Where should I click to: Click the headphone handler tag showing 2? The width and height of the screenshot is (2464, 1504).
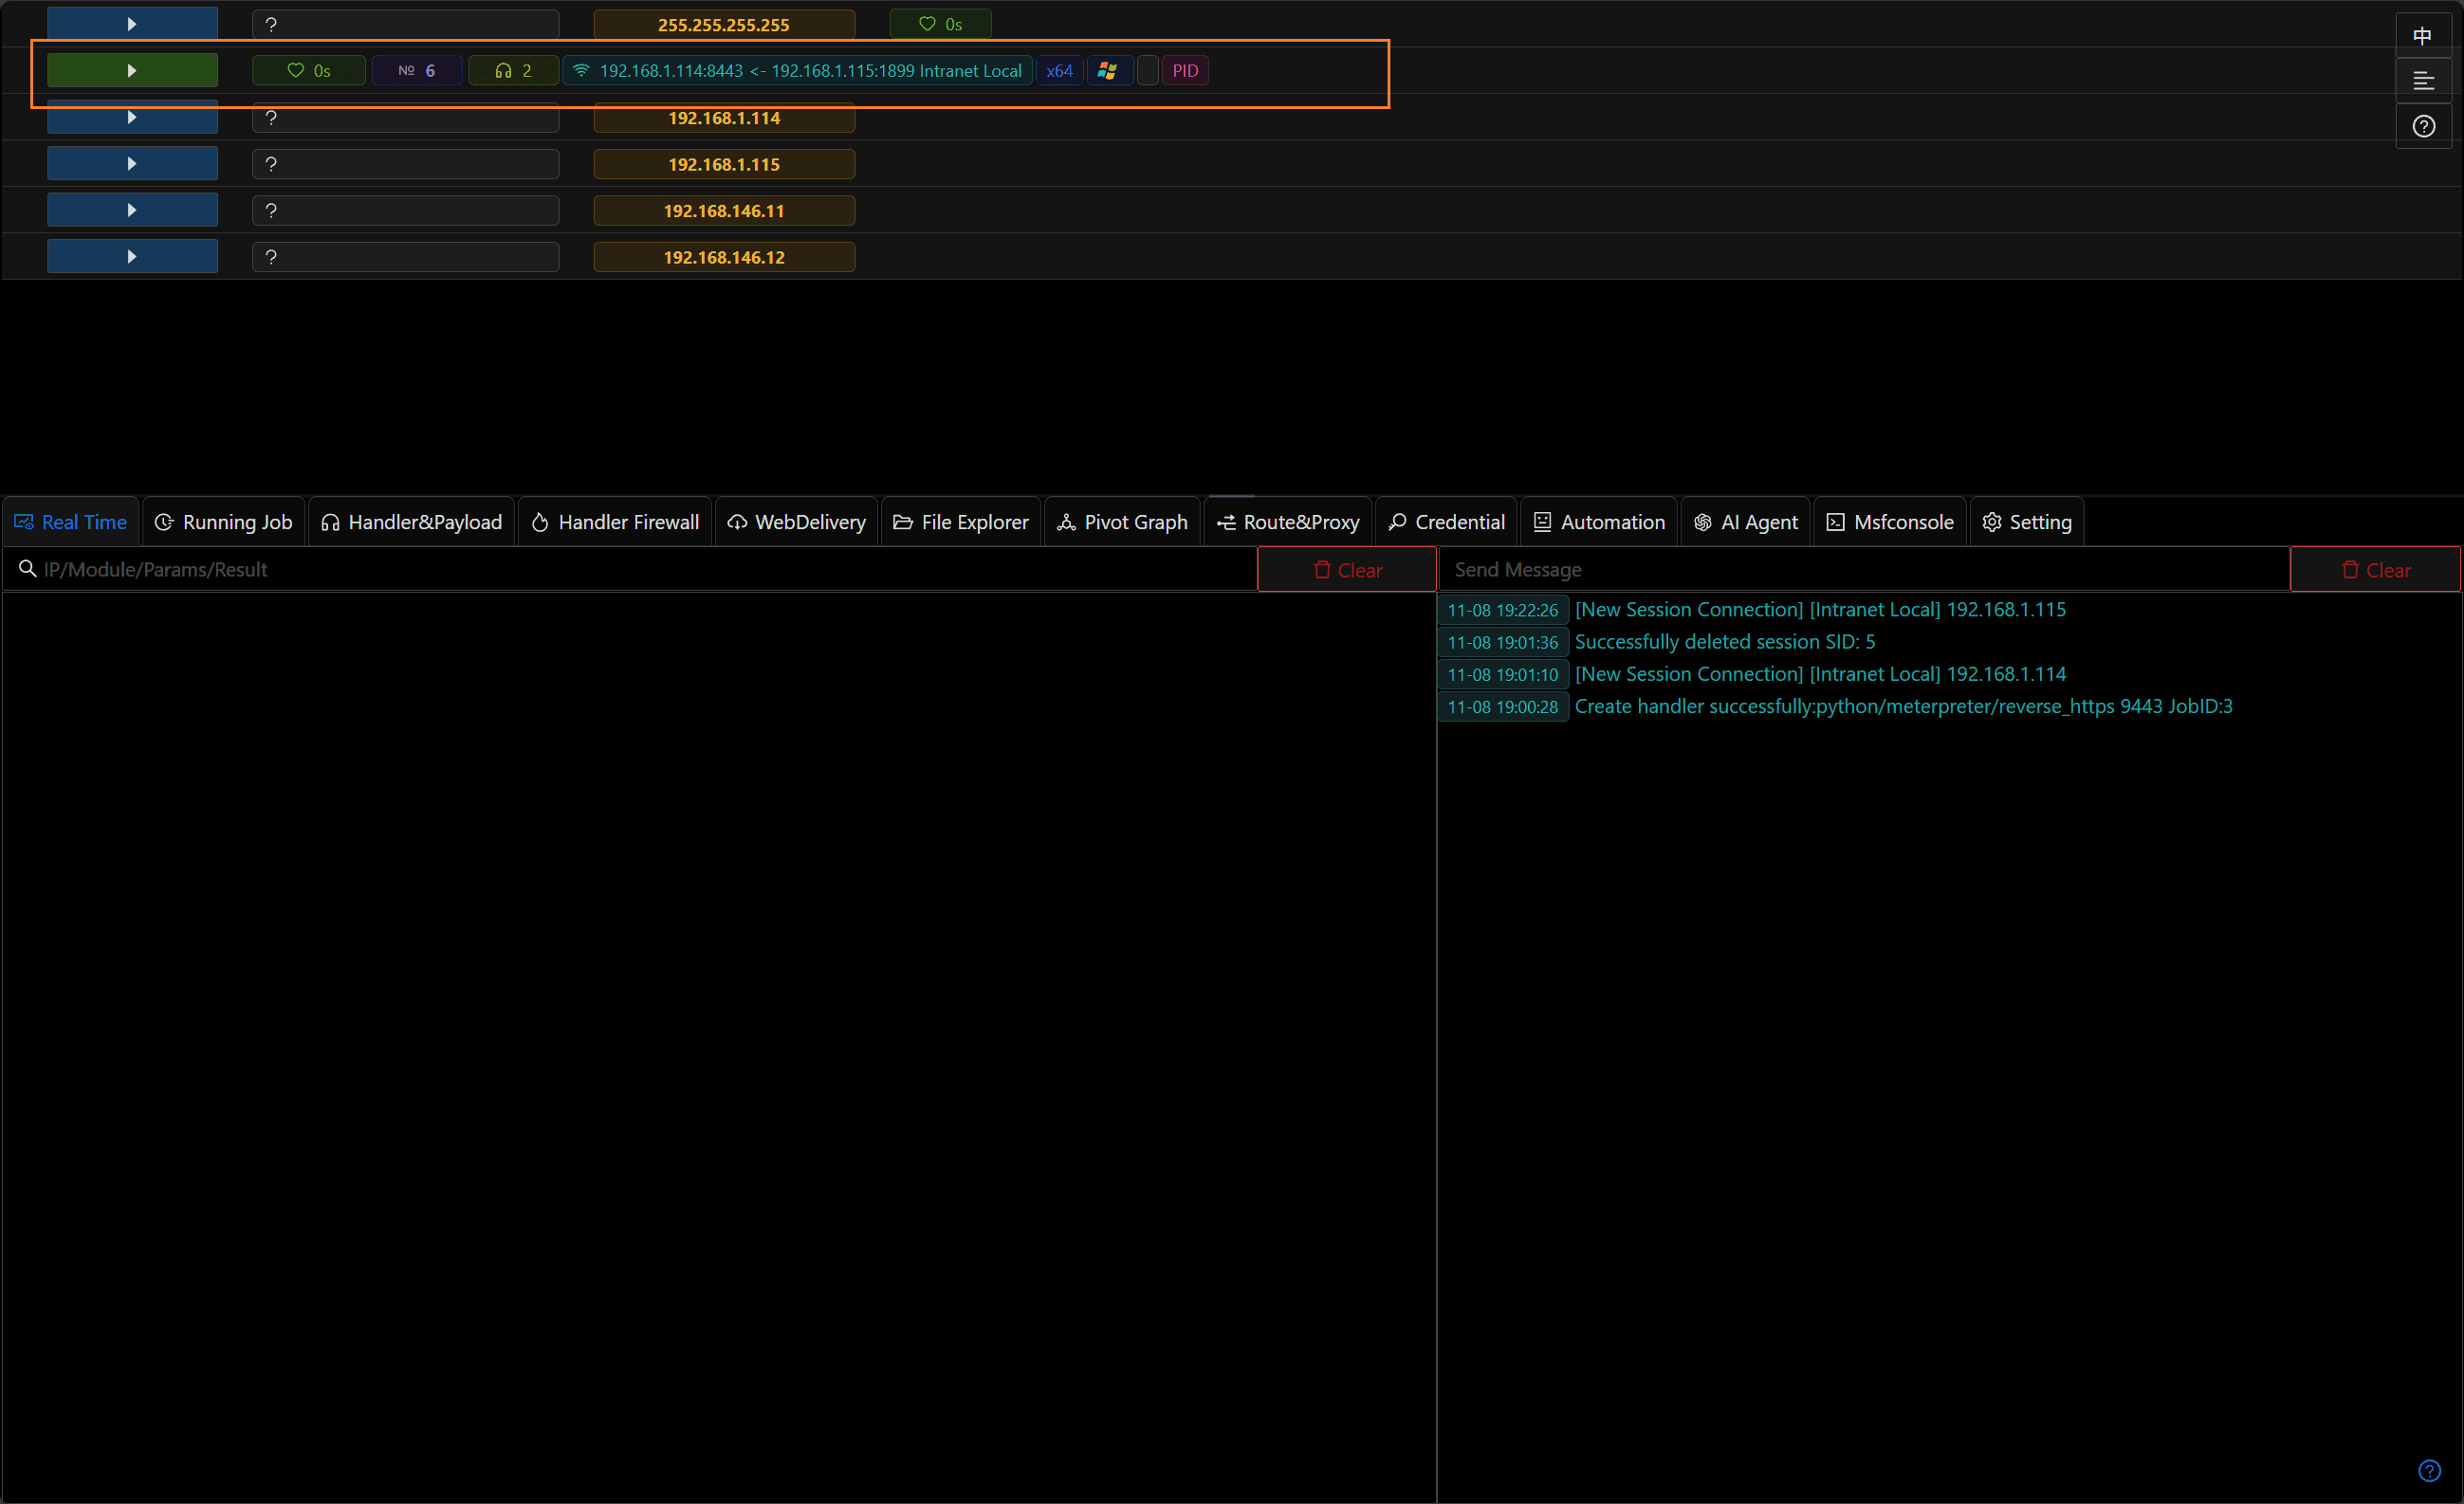click(x=513, y=71)
